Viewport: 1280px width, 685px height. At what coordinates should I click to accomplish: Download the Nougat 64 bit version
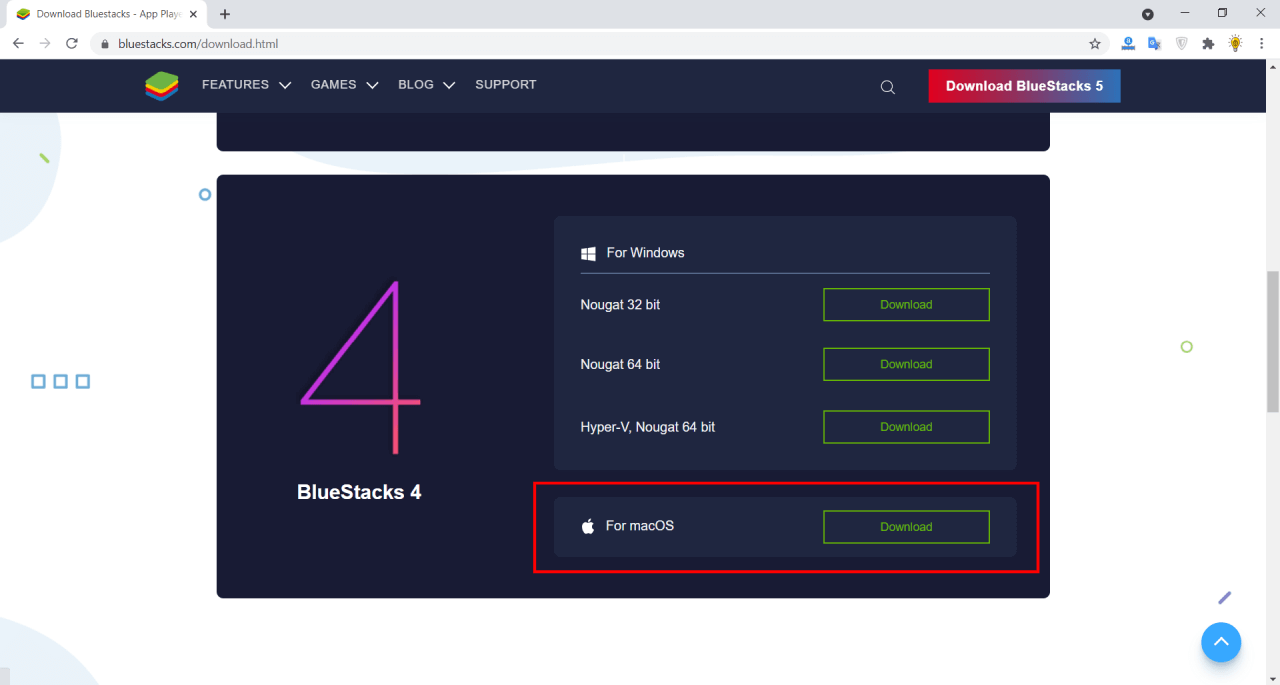[906, 365]
